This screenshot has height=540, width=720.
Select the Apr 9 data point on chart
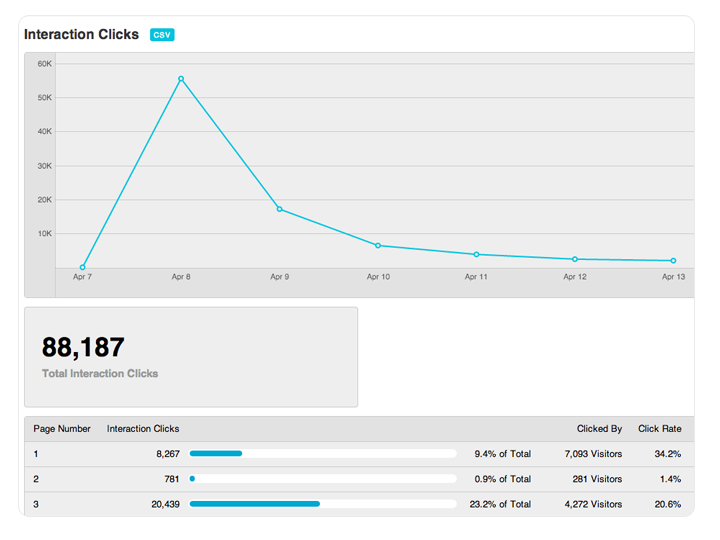pos(279,209)
